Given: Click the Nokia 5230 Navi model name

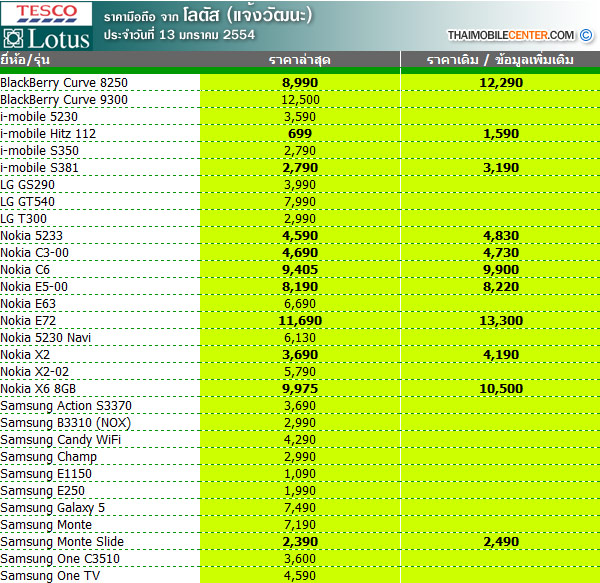Looking at the screenshot, I should 46,338.
